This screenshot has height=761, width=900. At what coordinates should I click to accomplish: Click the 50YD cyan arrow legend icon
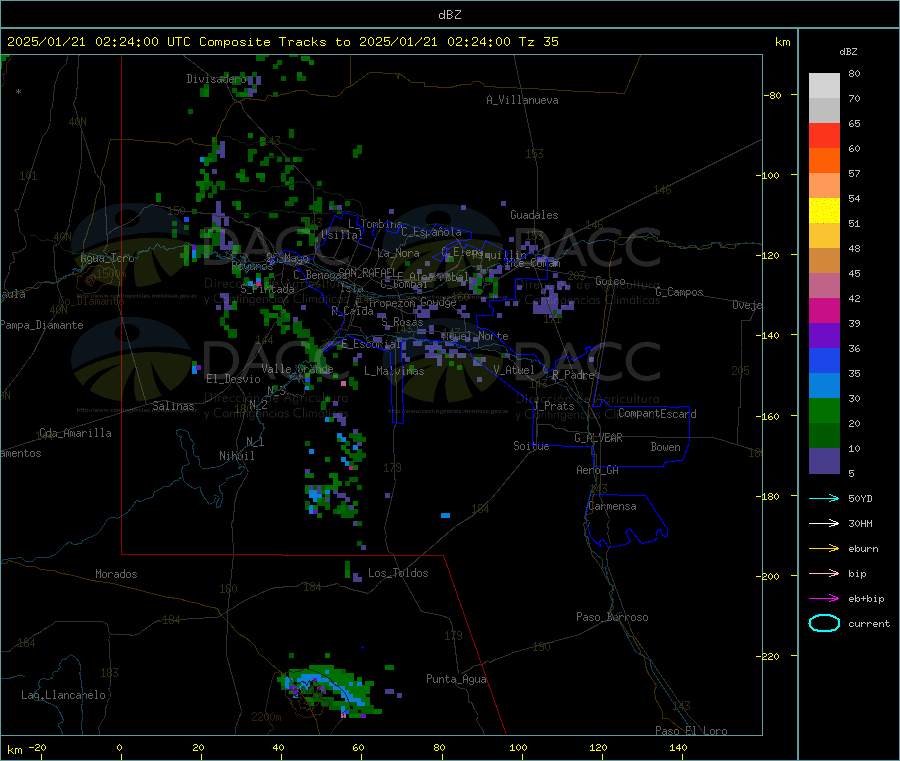pyautogui.click(x=824, y=498)
